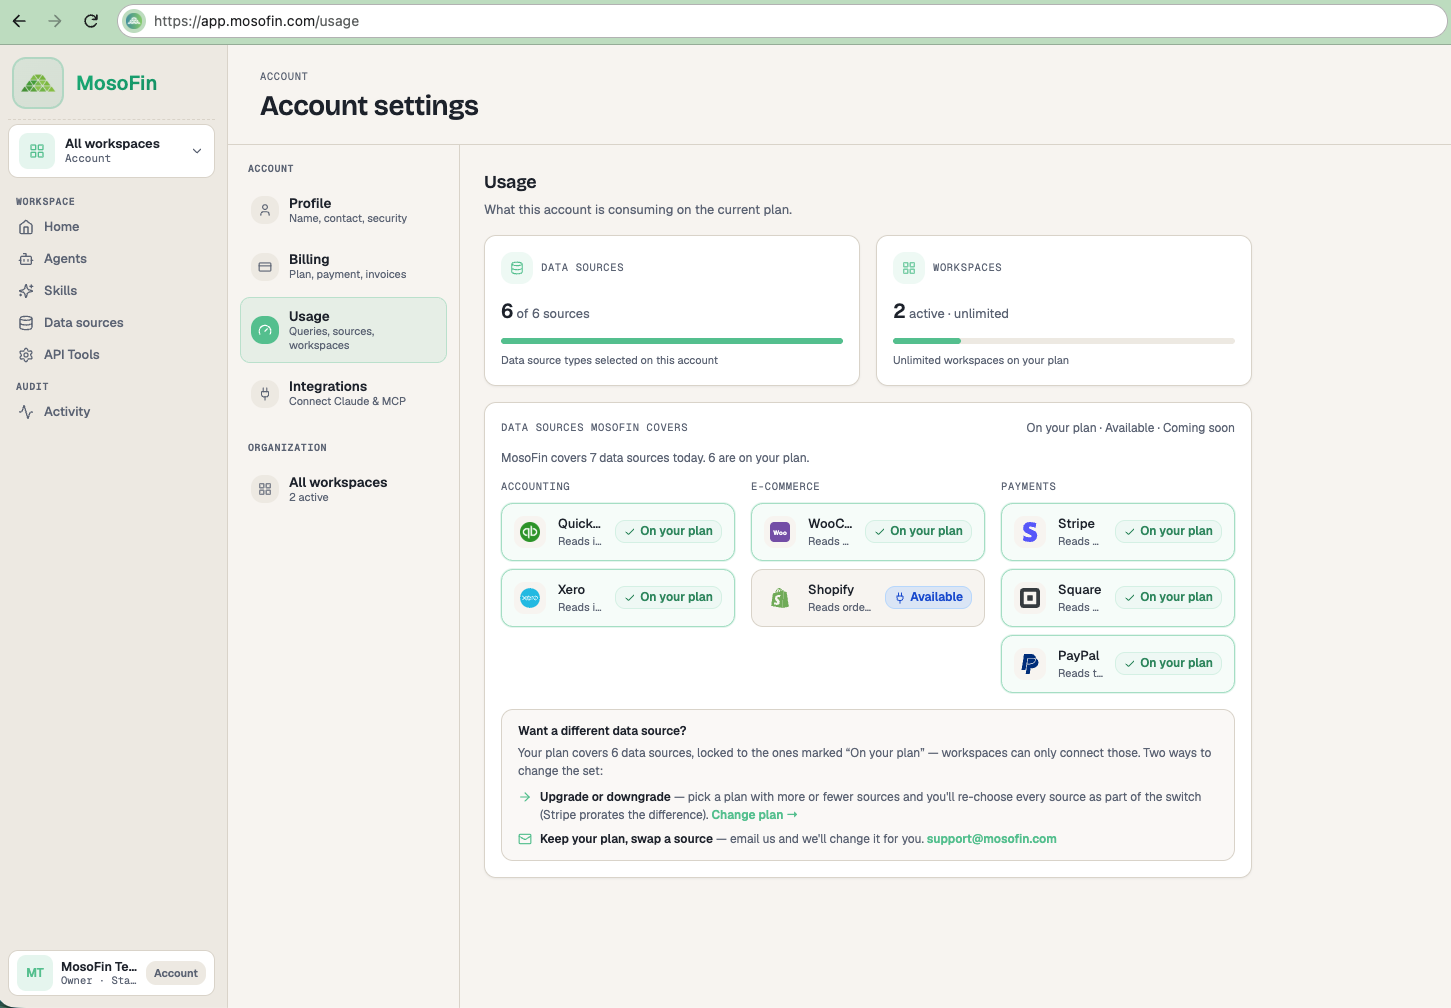Expand the All workspaces switcher dropdown
The width and height of the screenshot is (1451, 1008).
tap(111, 151)
